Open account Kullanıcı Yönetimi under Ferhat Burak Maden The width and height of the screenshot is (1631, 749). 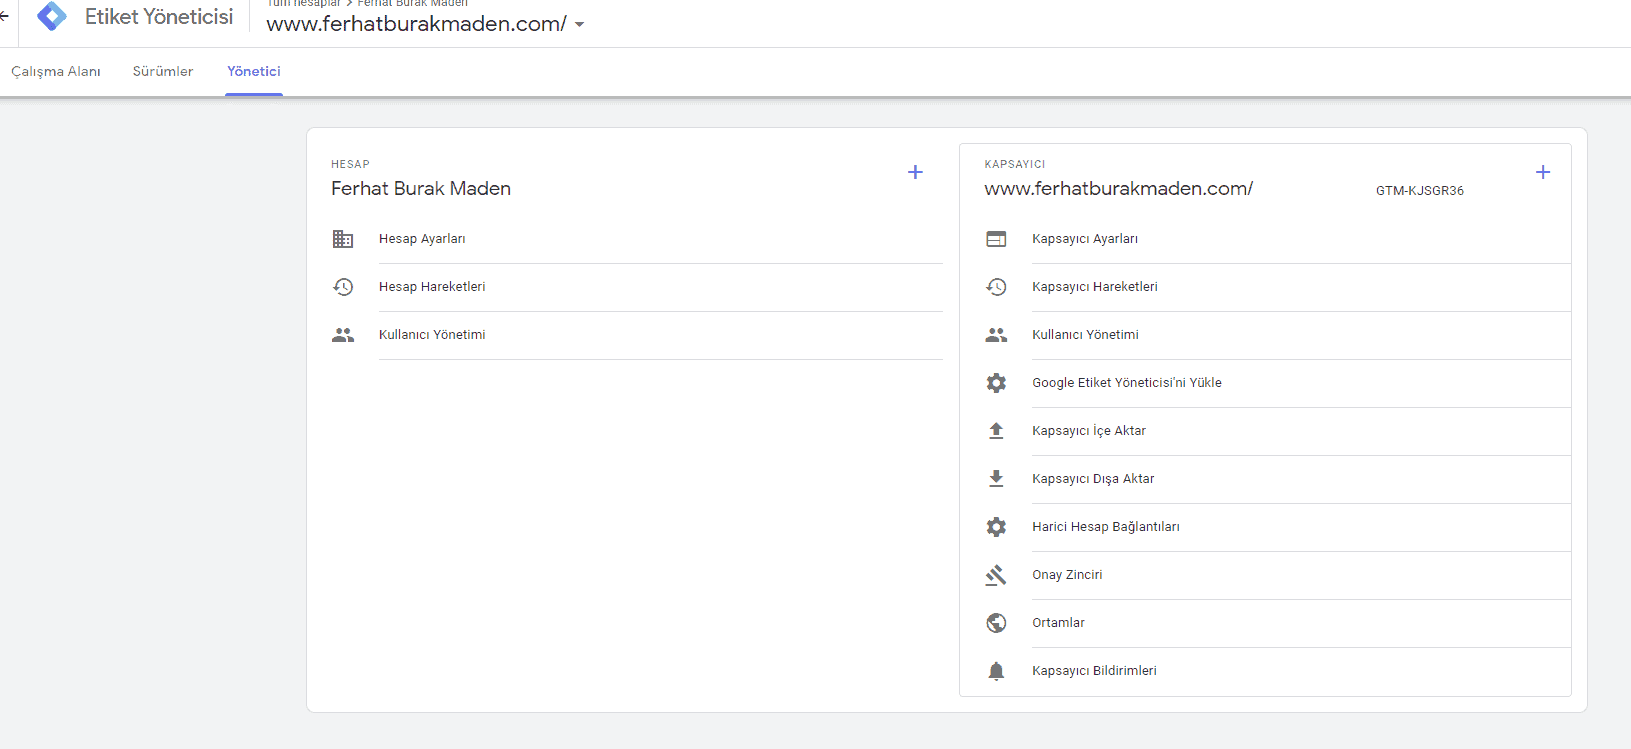click(x=432, y=335)
